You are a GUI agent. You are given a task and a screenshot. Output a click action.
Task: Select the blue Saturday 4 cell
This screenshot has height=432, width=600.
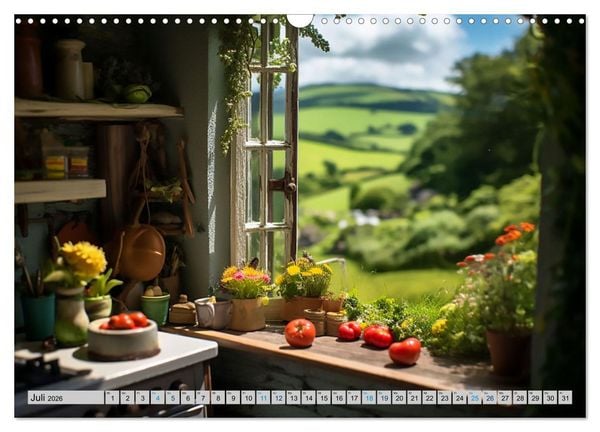click(158, 397)
